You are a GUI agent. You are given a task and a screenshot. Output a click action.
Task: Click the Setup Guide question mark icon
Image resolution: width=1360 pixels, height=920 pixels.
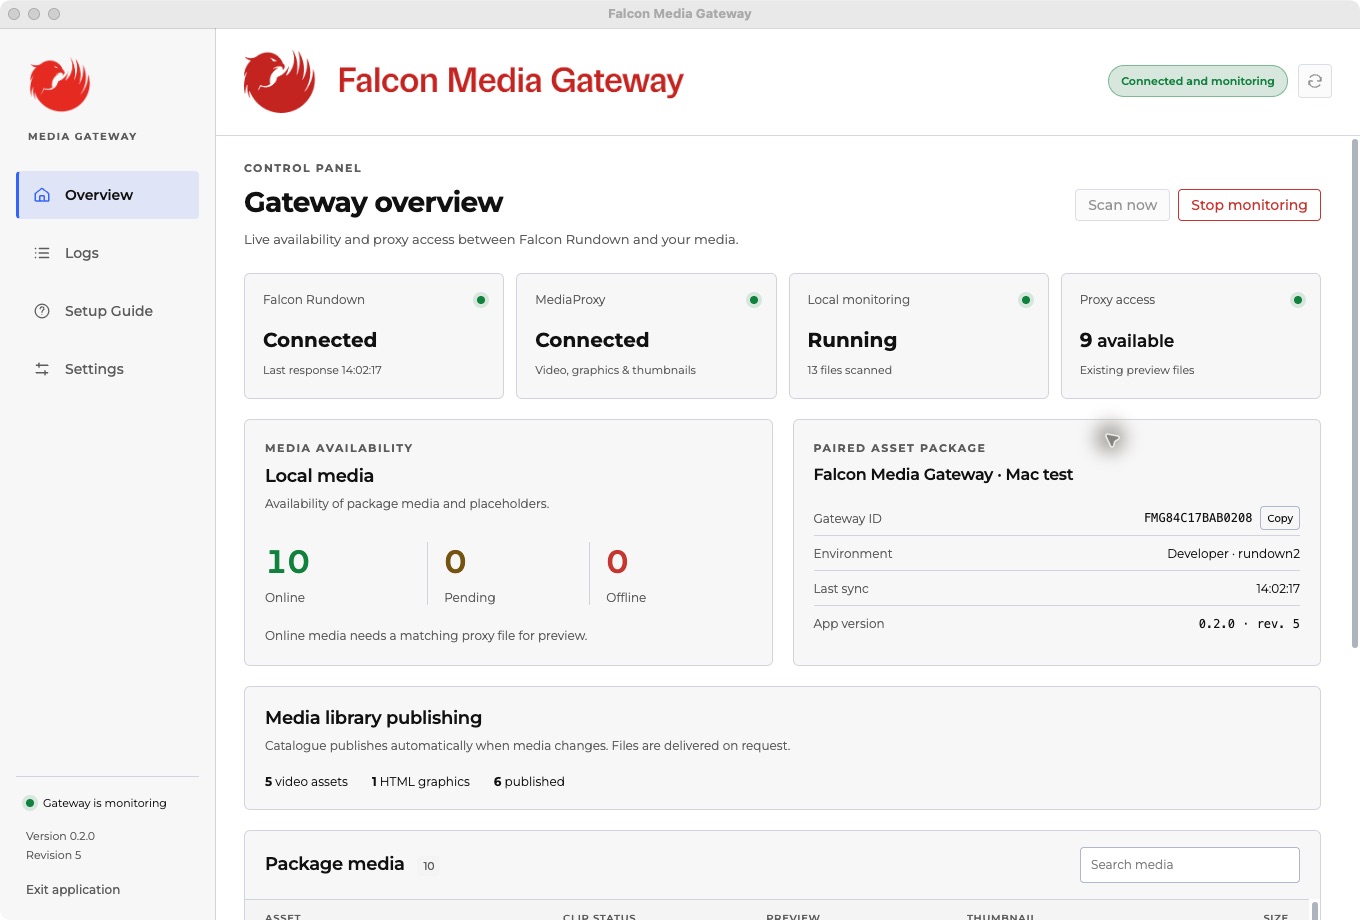[42, 311]
